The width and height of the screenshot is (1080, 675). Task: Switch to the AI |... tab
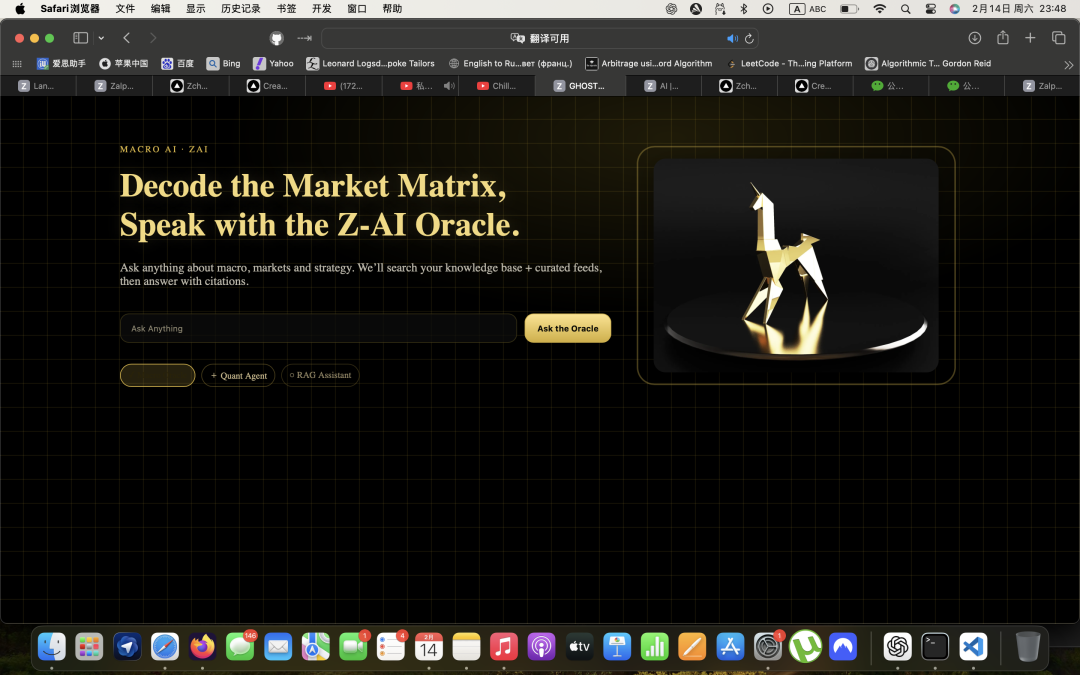pyautogui.click(x=663, y=86)
